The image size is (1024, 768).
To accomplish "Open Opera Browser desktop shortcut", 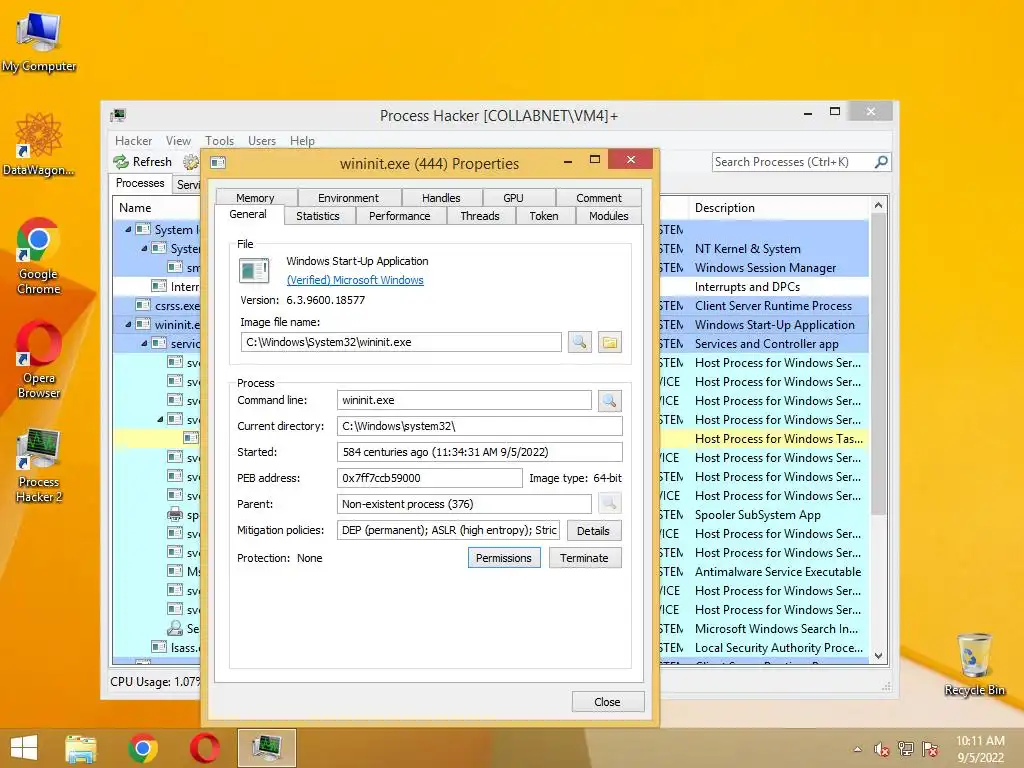I will pyautogui.click(x=39, y=359).
